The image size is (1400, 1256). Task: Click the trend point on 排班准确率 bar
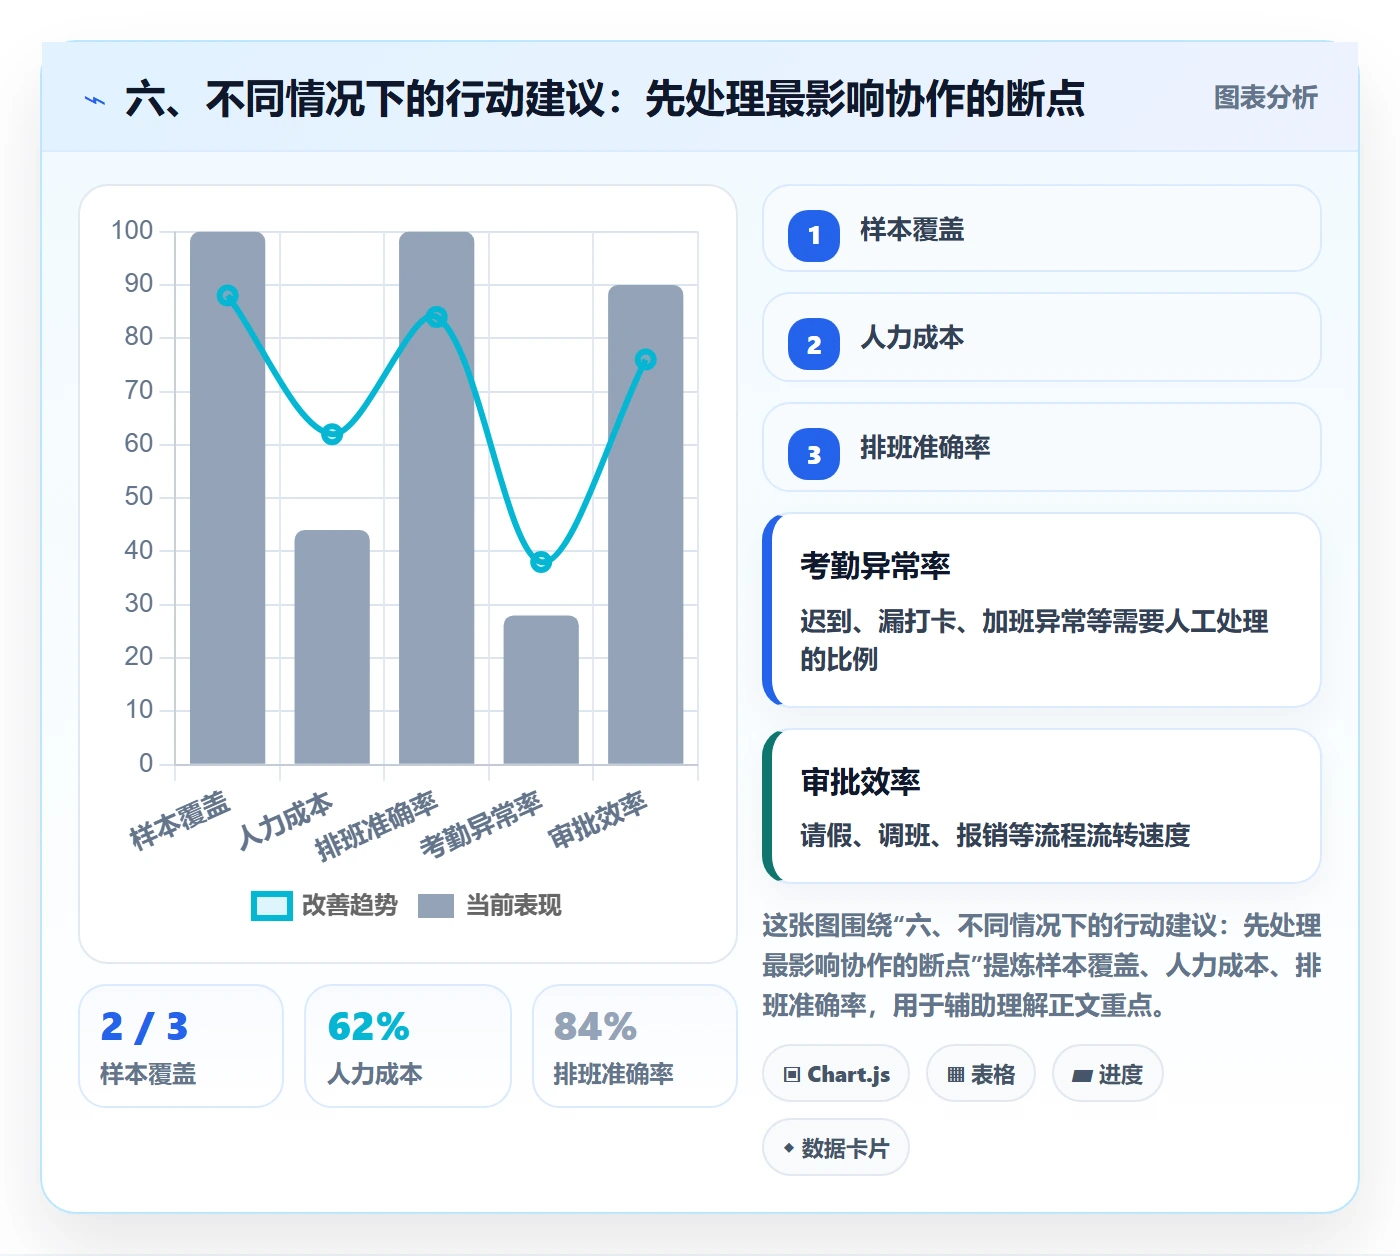437,317
